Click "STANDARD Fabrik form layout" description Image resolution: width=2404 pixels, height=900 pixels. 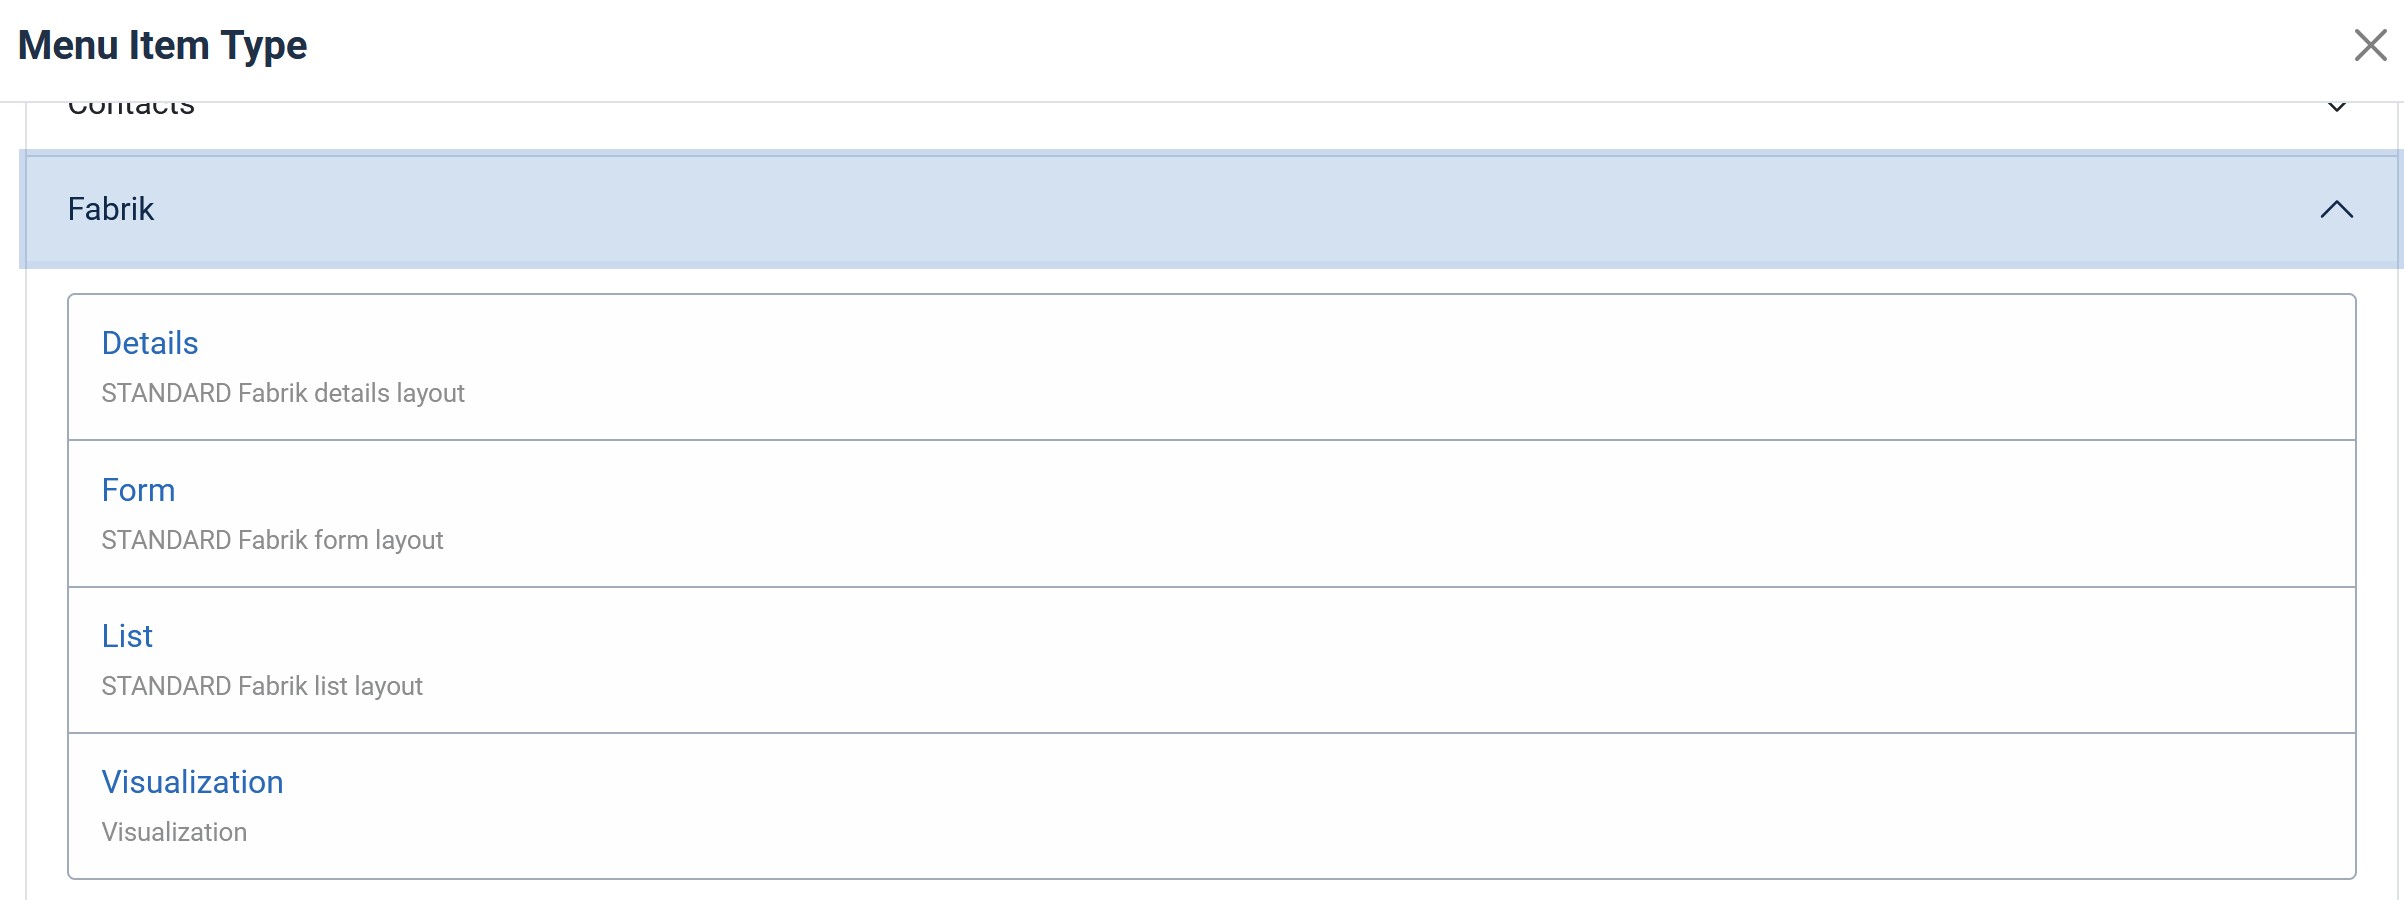pyautogui.click(x=272, y=540)
